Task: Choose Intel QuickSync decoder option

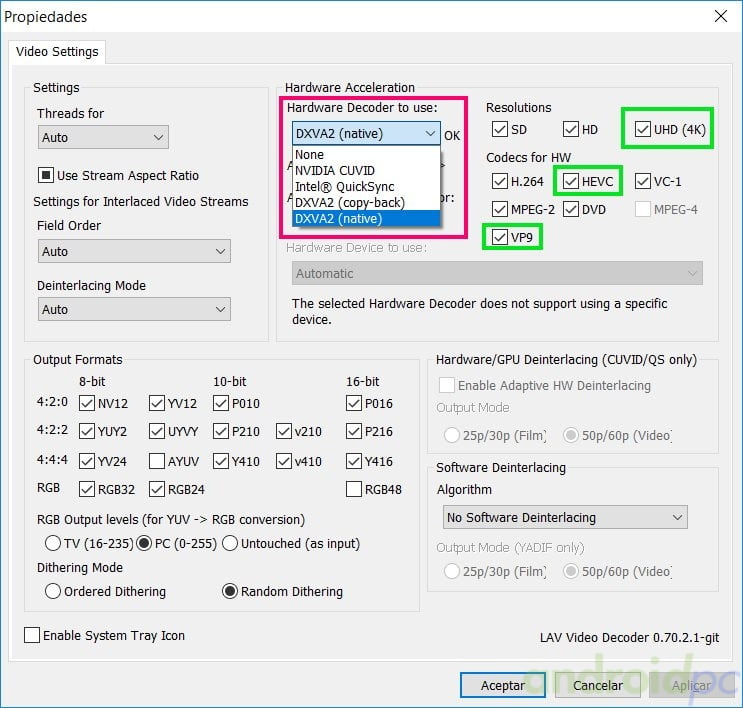Action: [x=344, y=187]
